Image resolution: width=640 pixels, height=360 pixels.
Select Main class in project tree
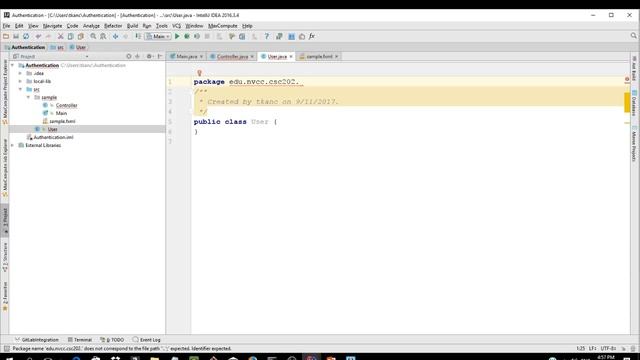pos(61,113)
